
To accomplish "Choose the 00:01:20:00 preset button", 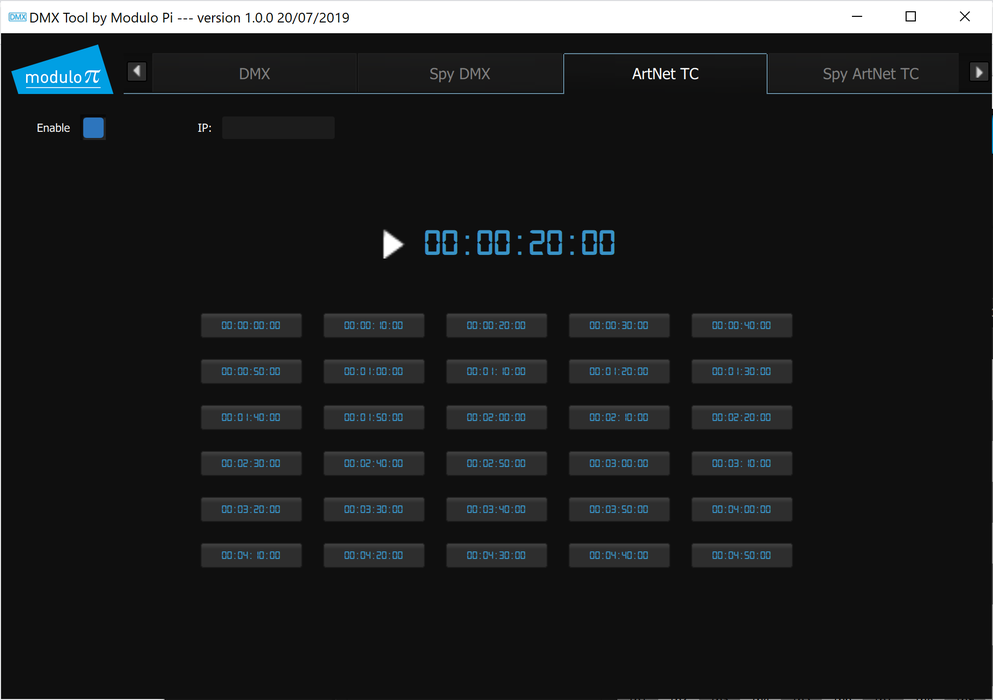I will pyautogui.click(x=619, y=371).
